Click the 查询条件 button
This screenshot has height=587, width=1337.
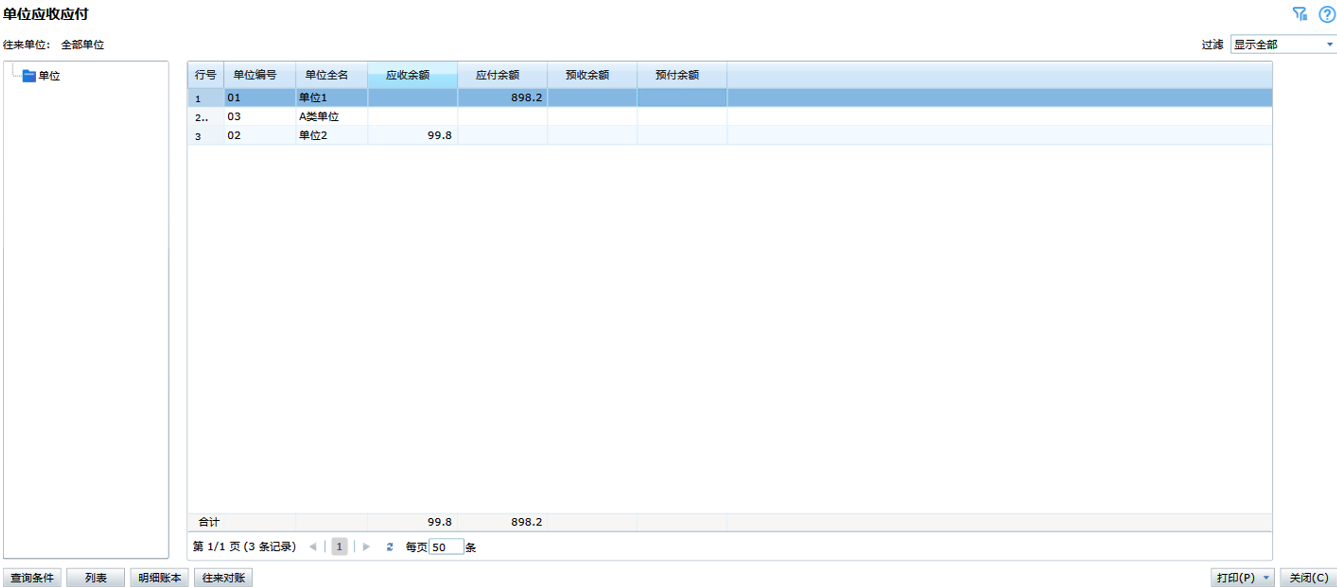point(32,578)
